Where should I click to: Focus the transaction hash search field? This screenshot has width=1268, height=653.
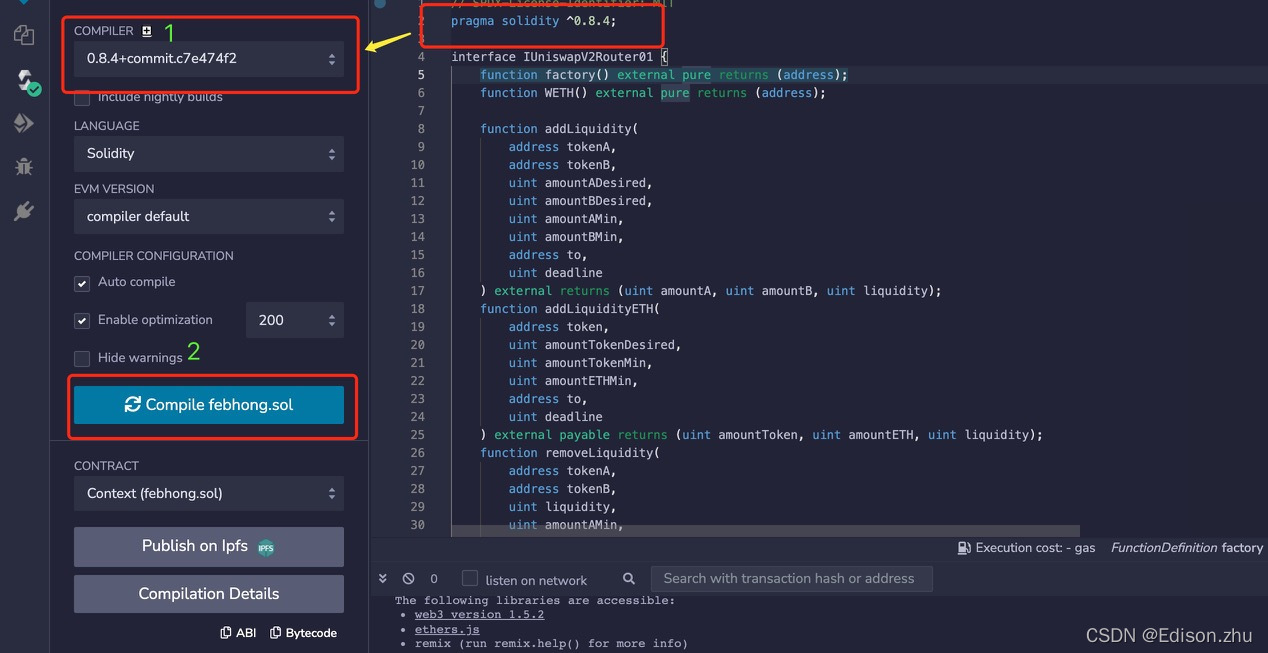tap(791, 579)
